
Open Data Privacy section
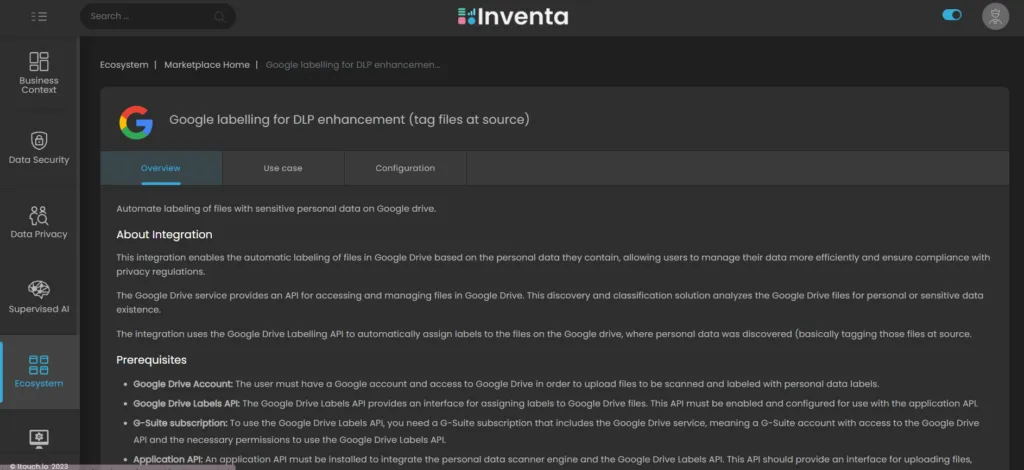click(x=39, y=223)
